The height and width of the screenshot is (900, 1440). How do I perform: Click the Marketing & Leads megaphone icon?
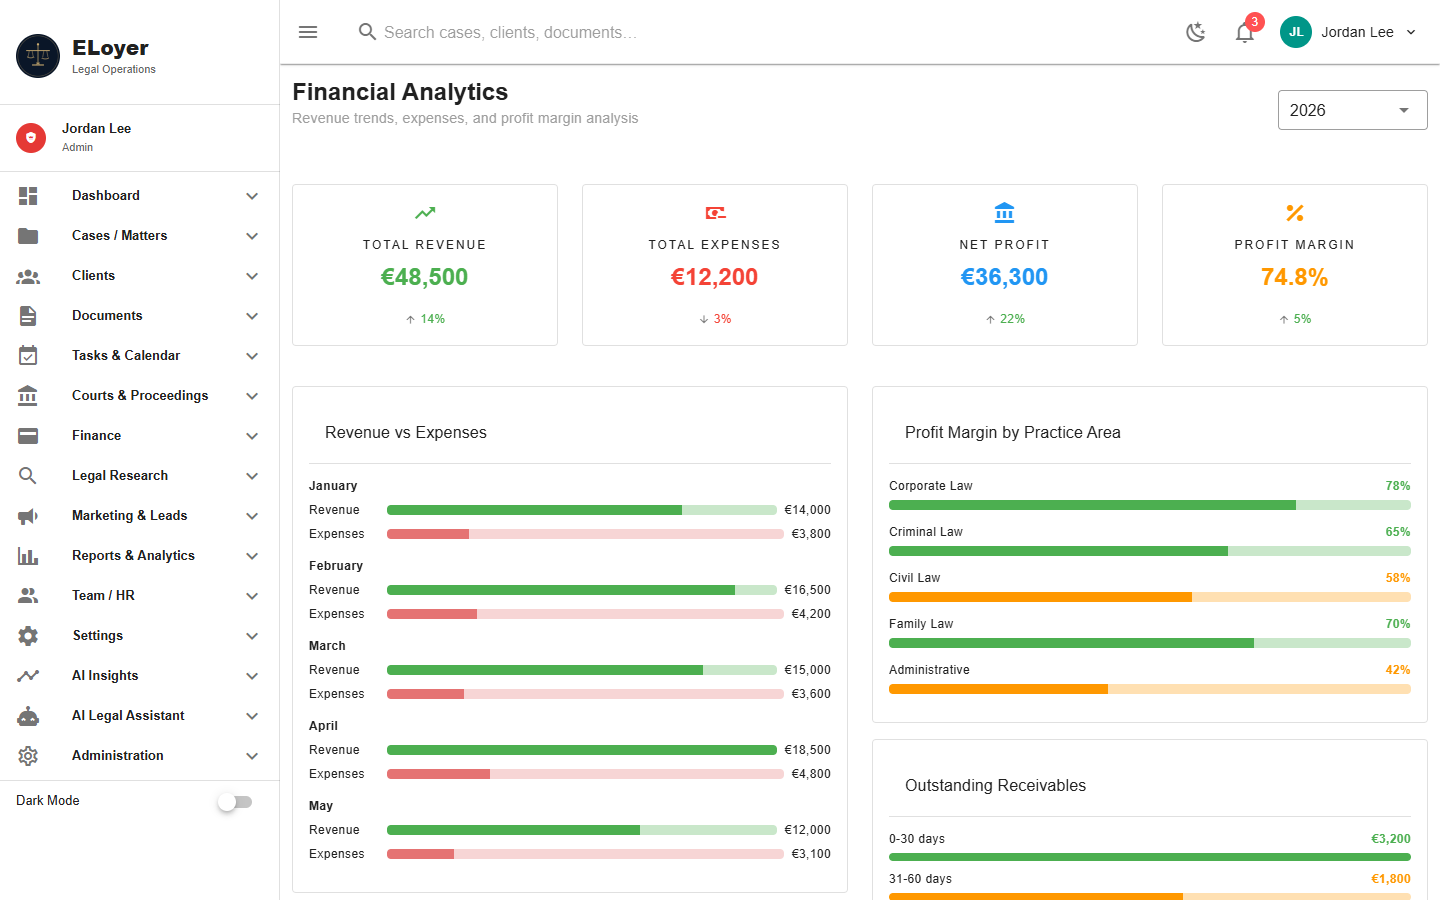[x=28, y=516]
